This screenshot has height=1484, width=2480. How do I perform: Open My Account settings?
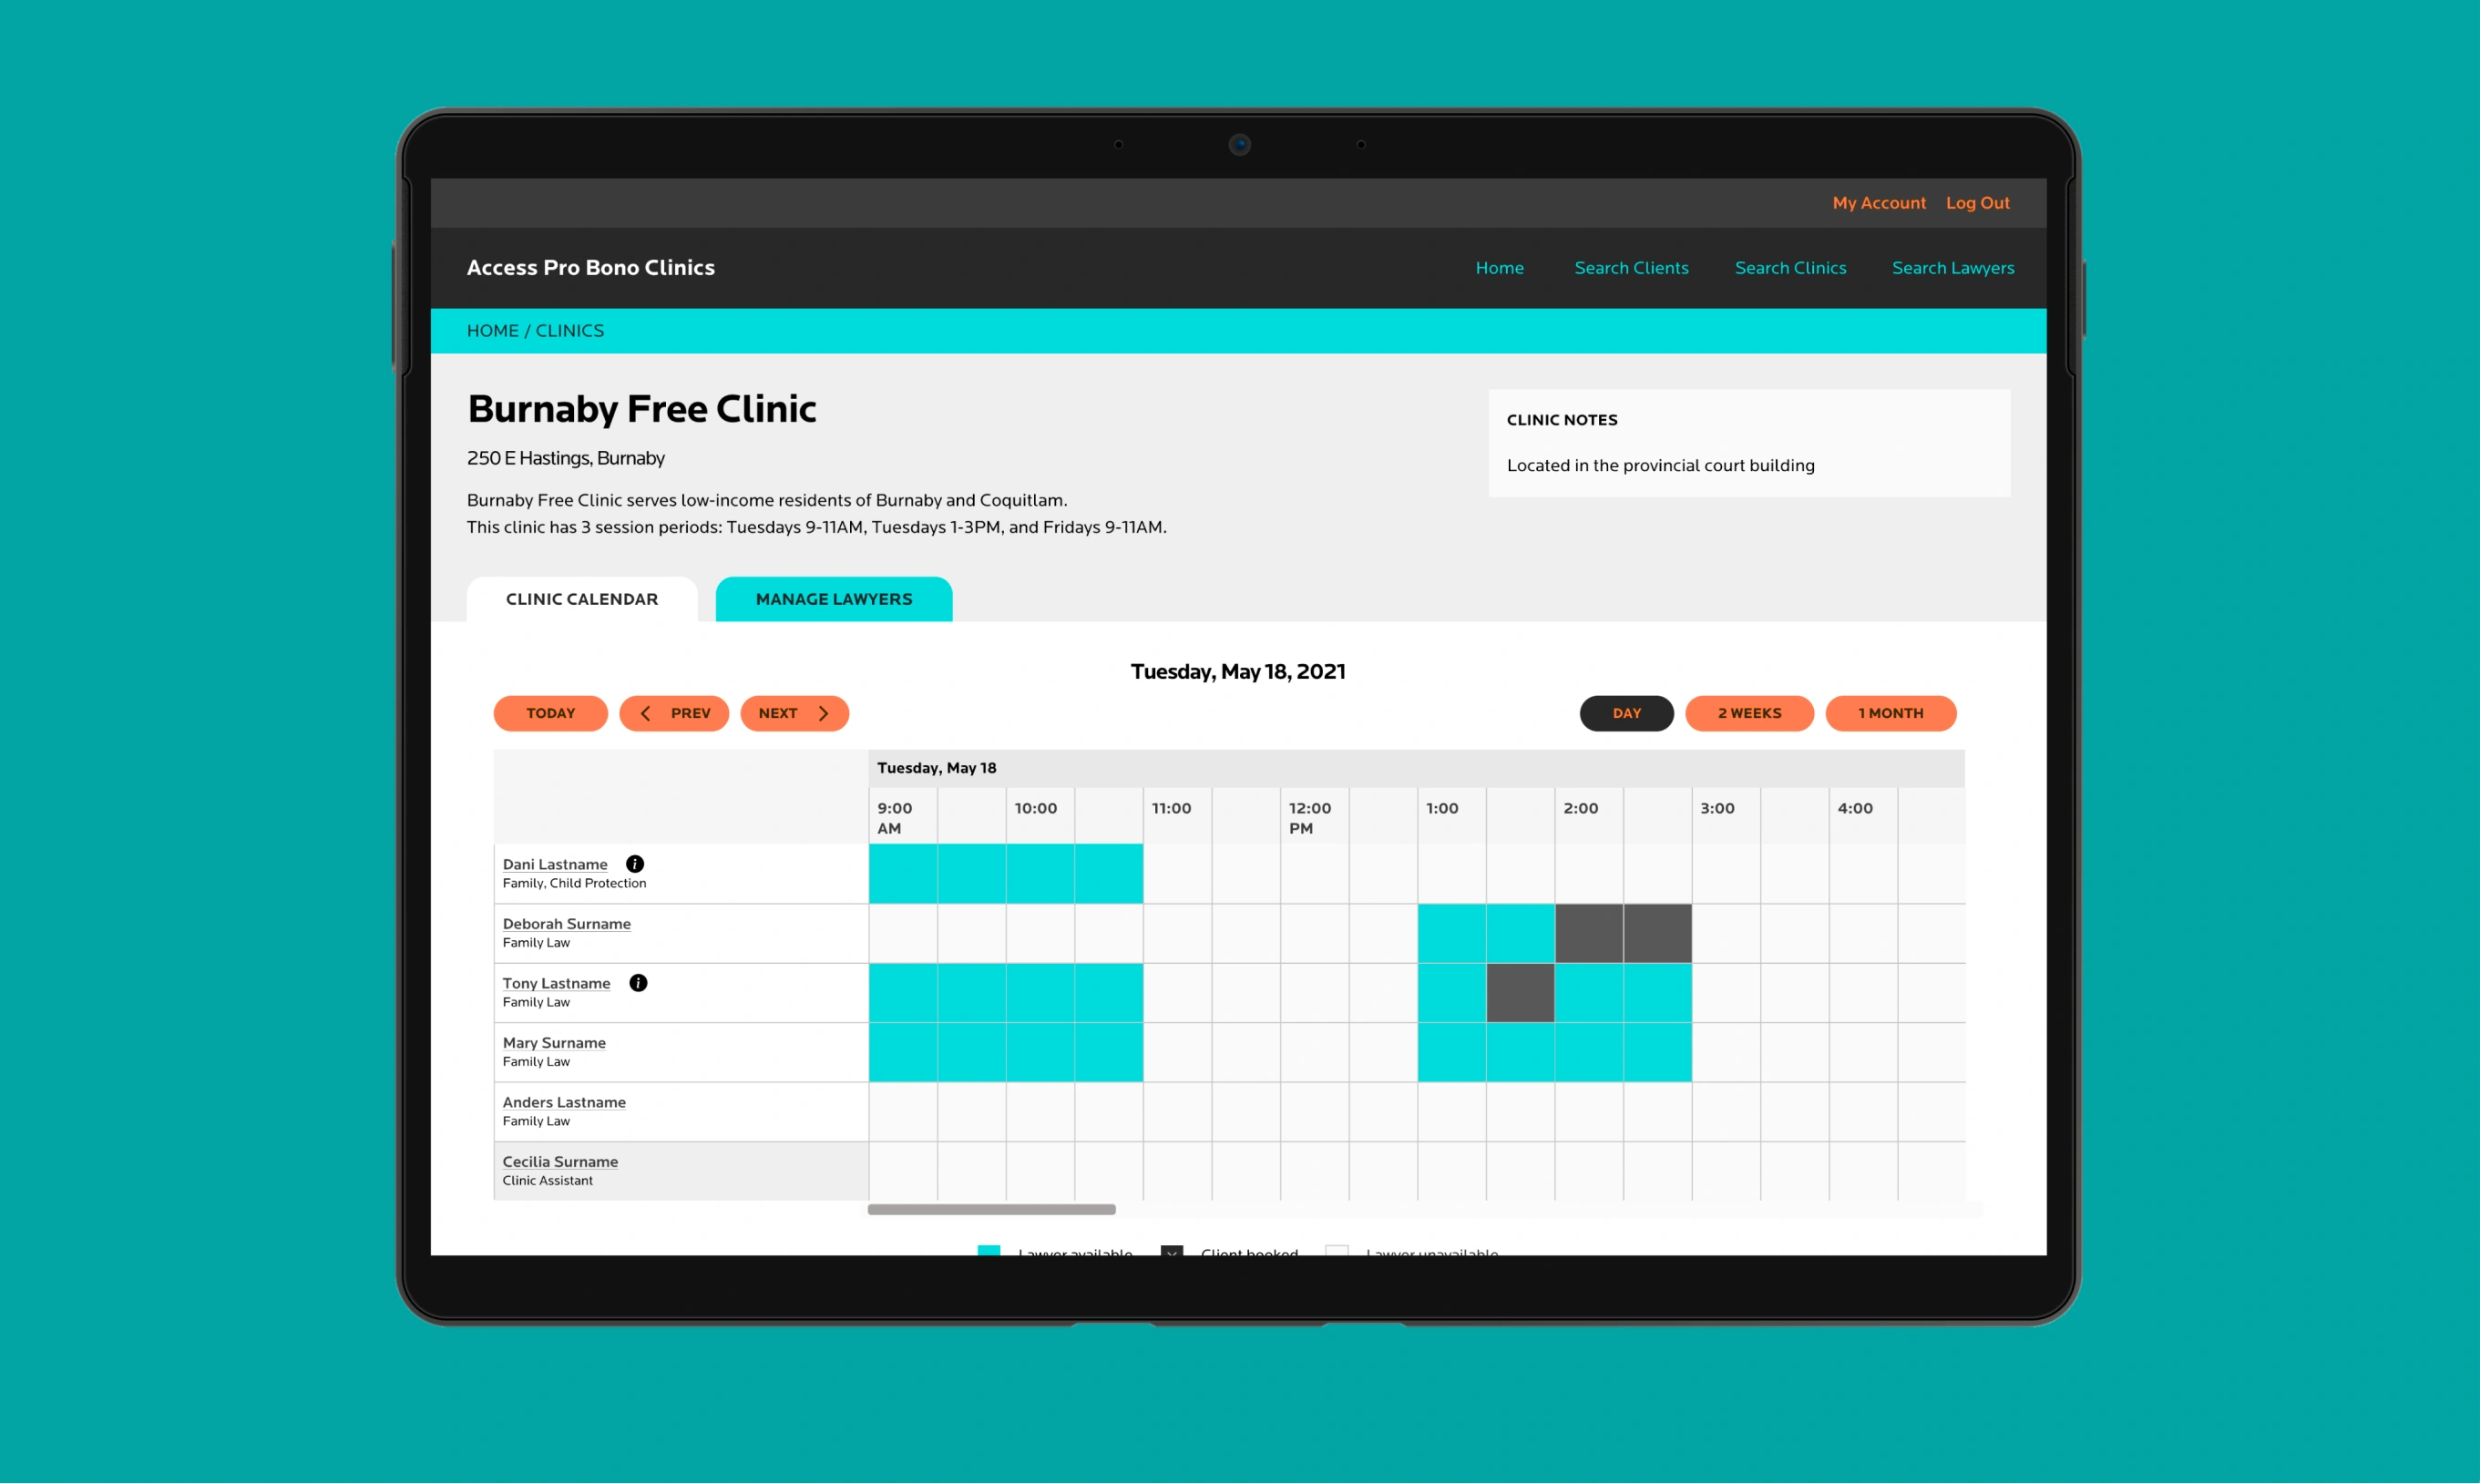pos(1880,201)
